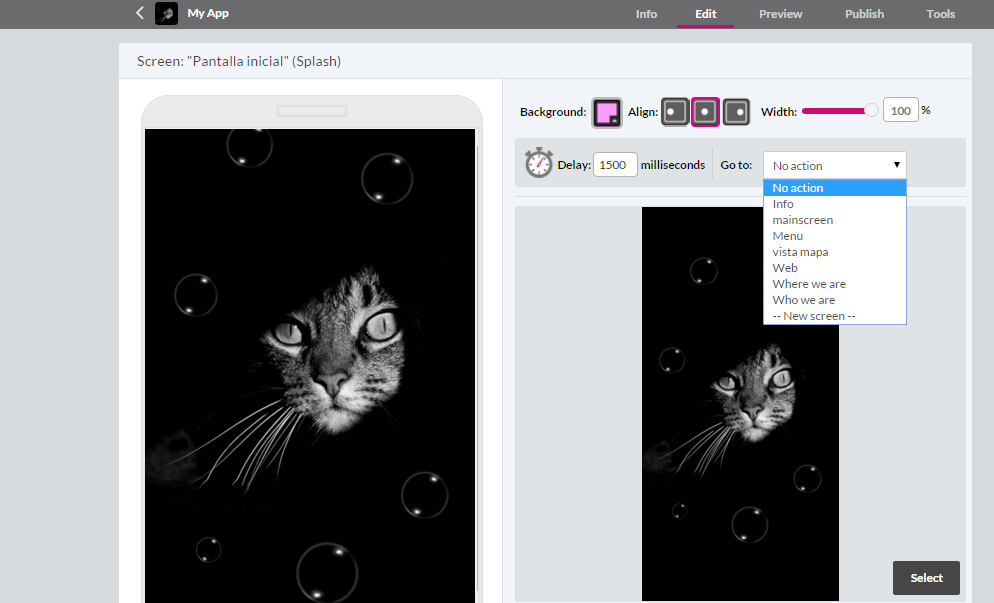Image resolution: width=994 pixels, height=603 pixels.
Task: Open the stopwatch delay icon
Action: 539,163
